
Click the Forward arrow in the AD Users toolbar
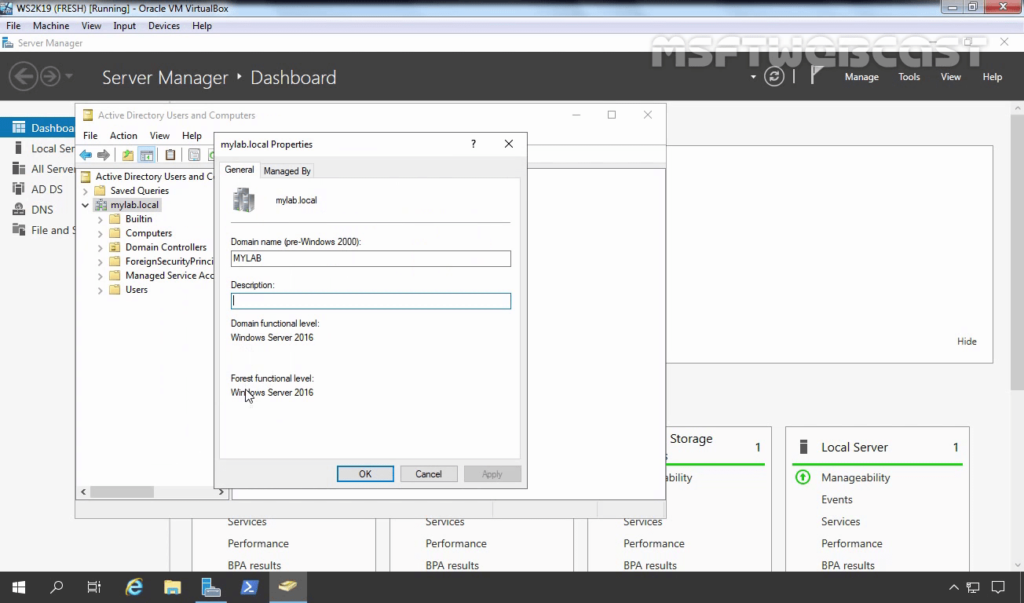click(103, 155)
